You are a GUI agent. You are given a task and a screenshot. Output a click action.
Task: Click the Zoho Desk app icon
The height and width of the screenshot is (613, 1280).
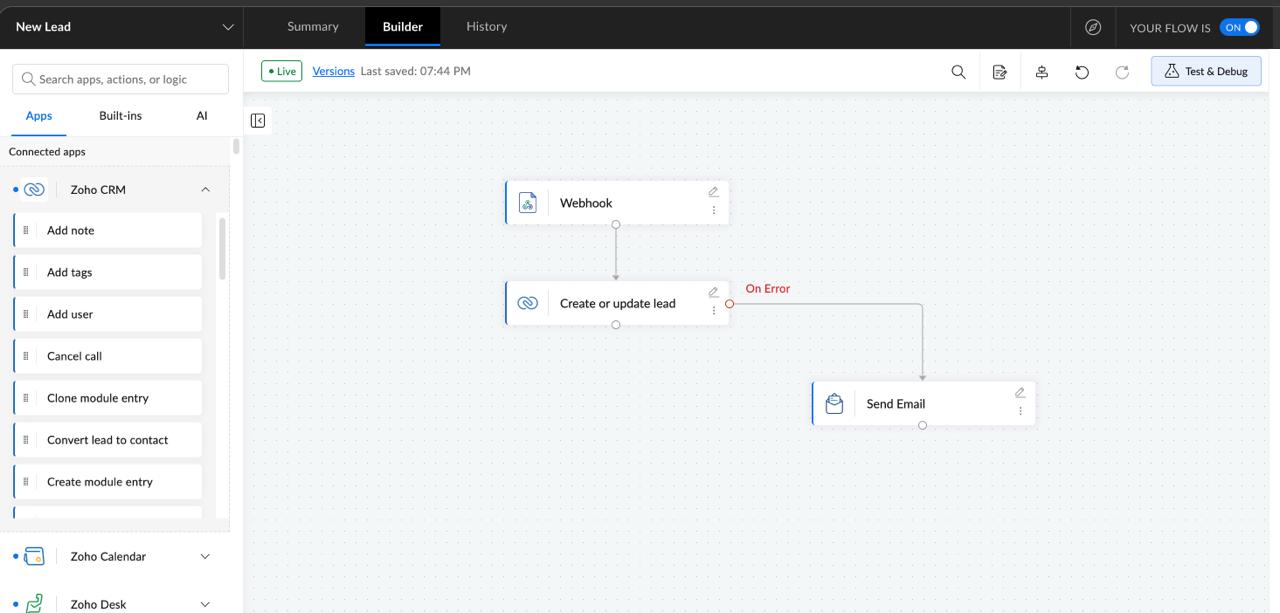point(34,603)
